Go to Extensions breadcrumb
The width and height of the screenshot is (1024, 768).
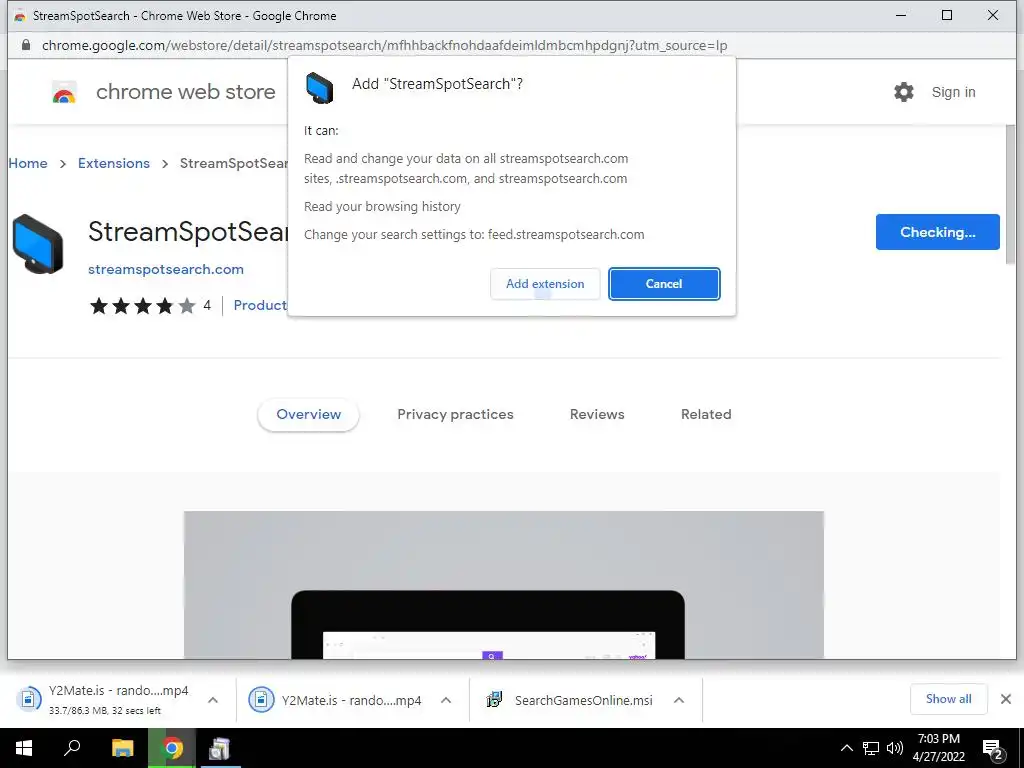(x=114, y=163)
